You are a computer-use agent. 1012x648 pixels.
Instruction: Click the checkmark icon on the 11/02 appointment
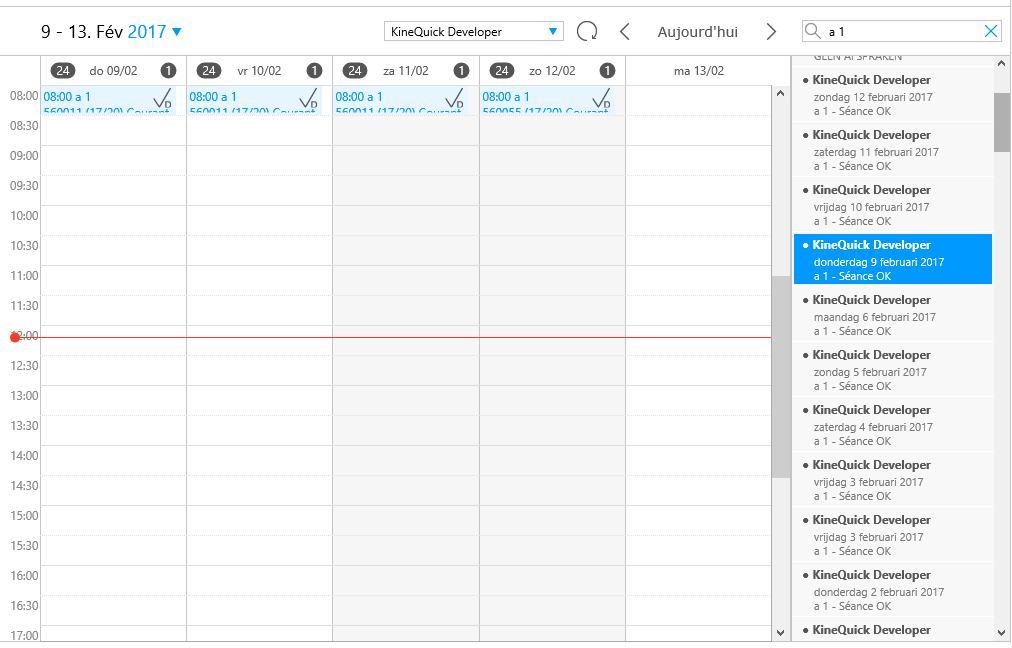click(x=455, y=98)
